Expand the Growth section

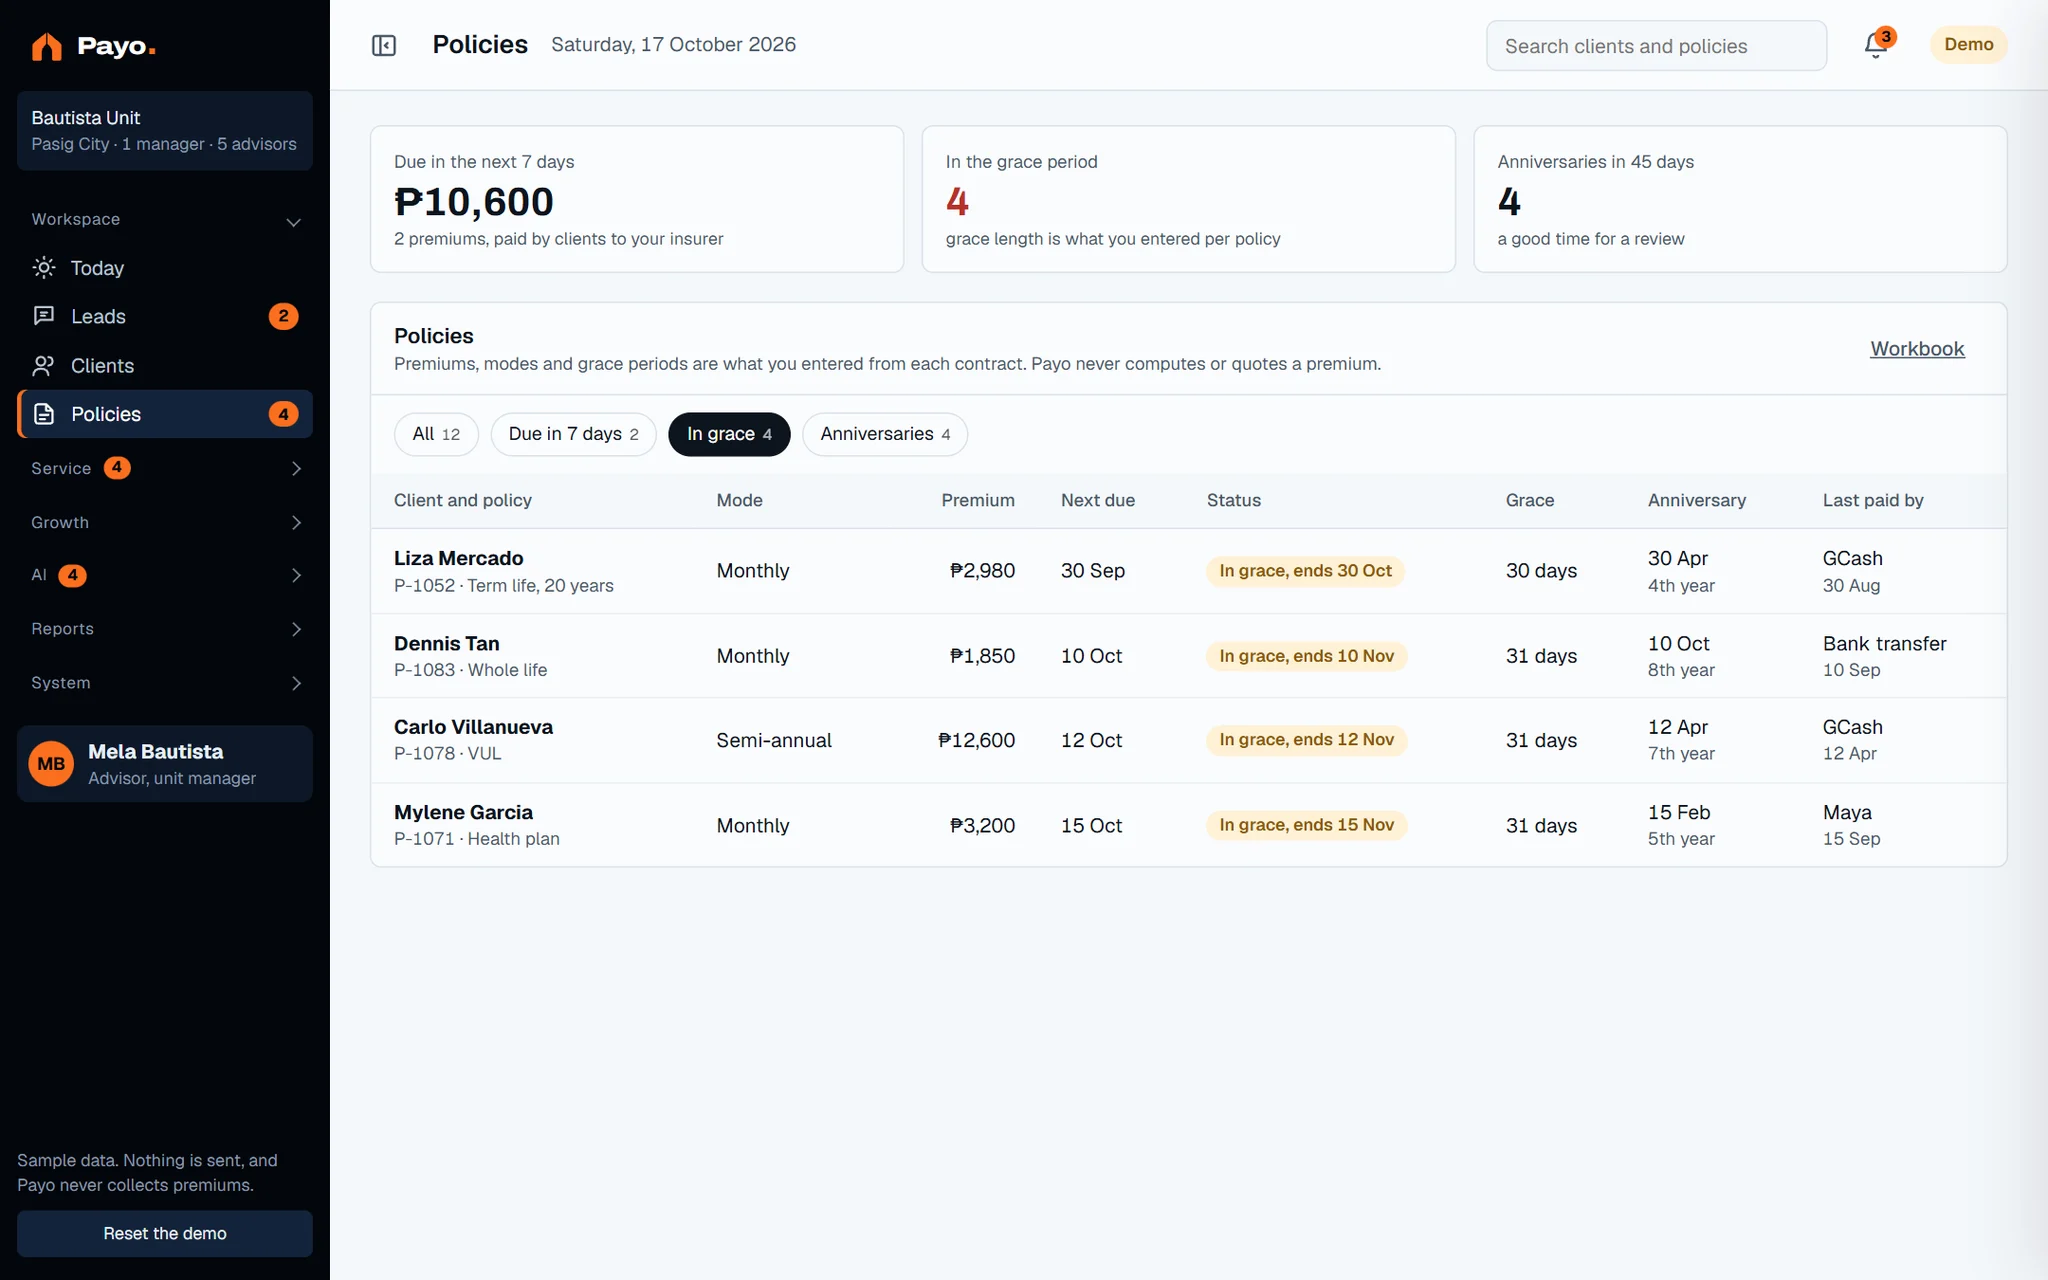point(165,522)
